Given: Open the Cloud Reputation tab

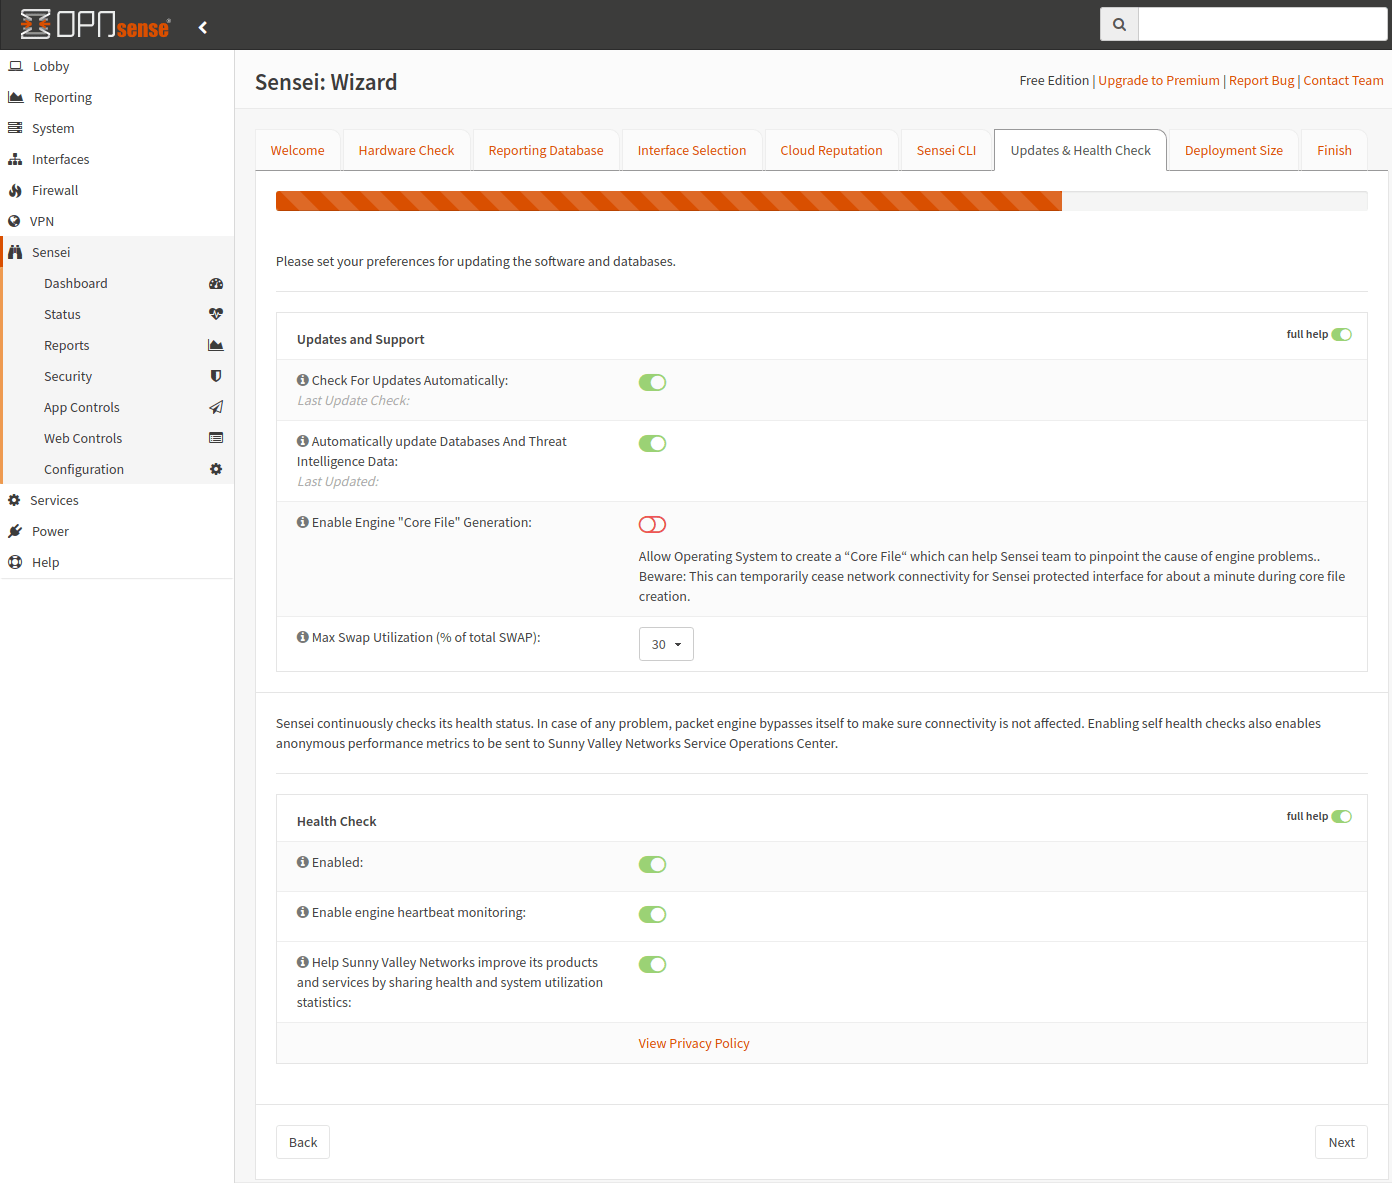Looking at the screenshot, I should point(831,151).
